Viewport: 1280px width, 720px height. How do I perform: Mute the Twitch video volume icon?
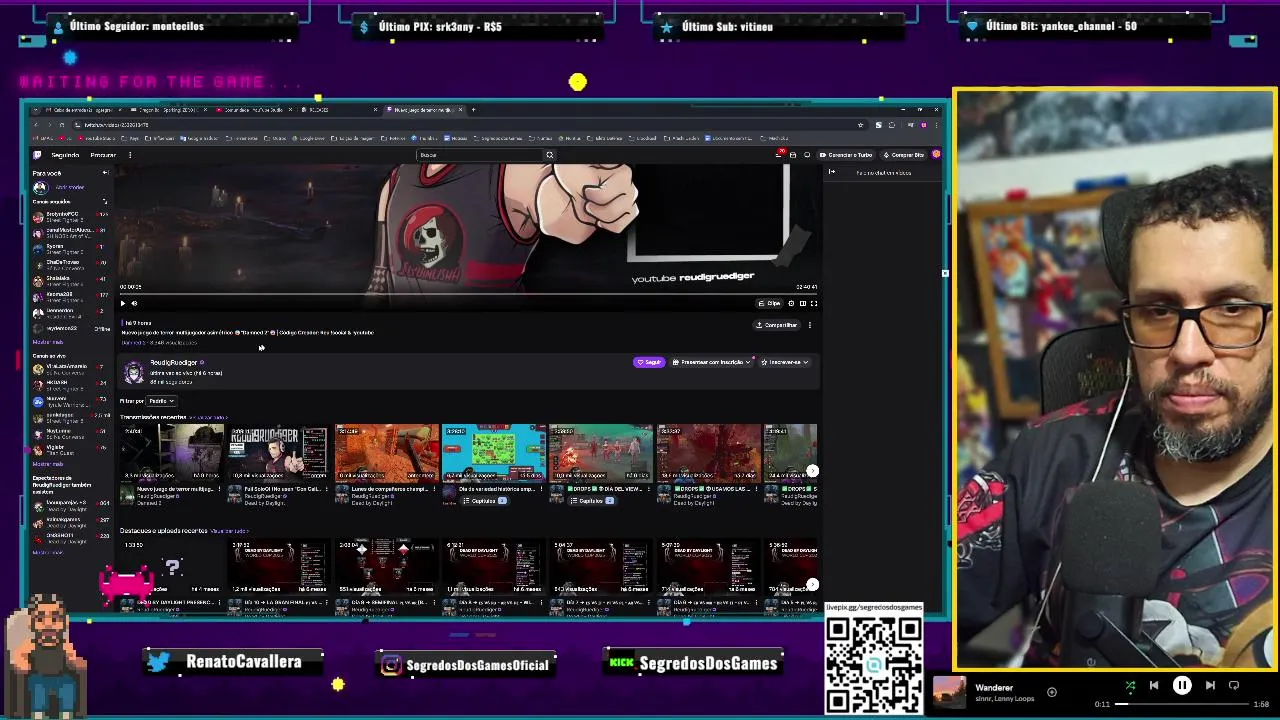(x=134, y=303)
